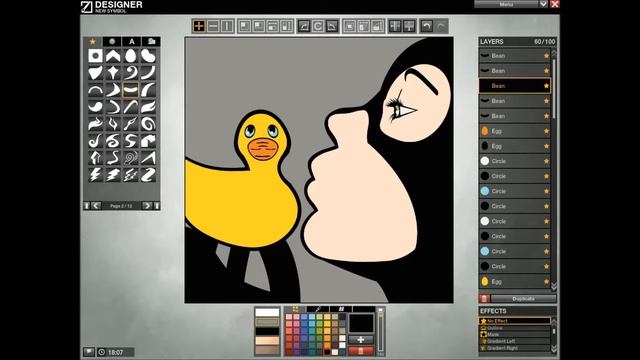Select the four-pointed star shape
The image size is (640, 360).
113,73
